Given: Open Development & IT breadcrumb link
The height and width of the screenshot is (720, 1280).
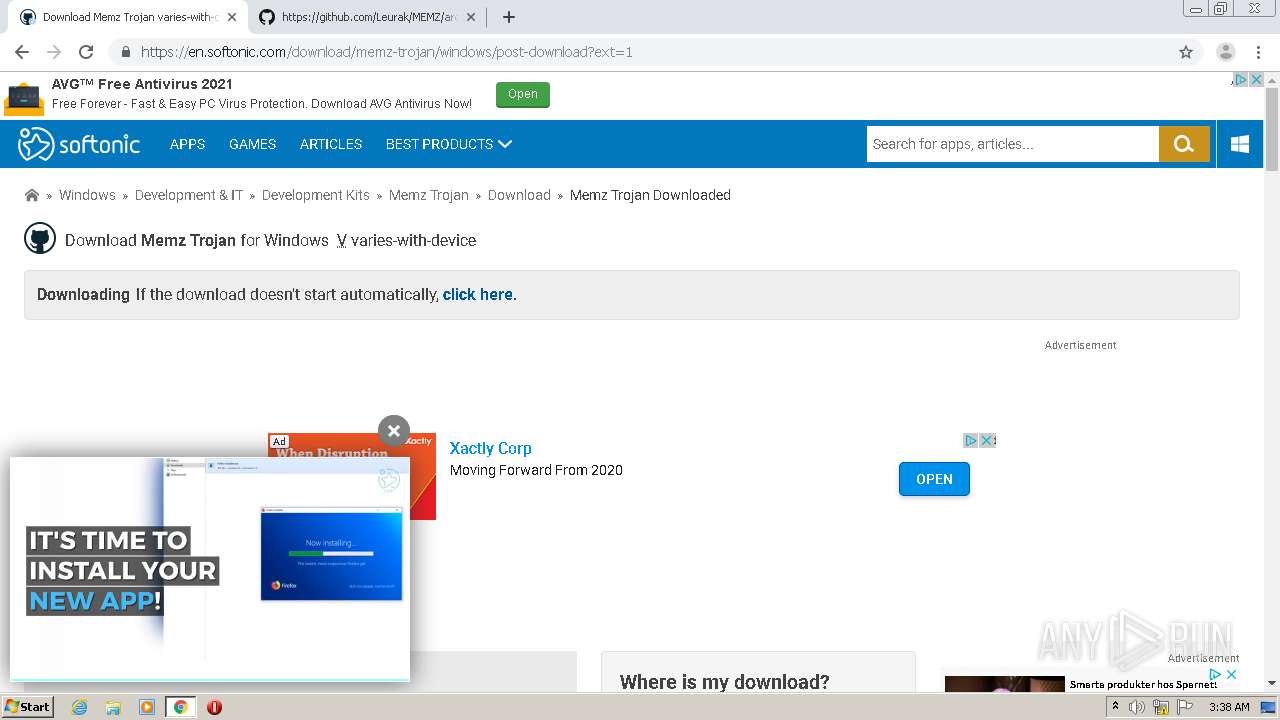Looking at the screenshot, I should click(189, 195).
